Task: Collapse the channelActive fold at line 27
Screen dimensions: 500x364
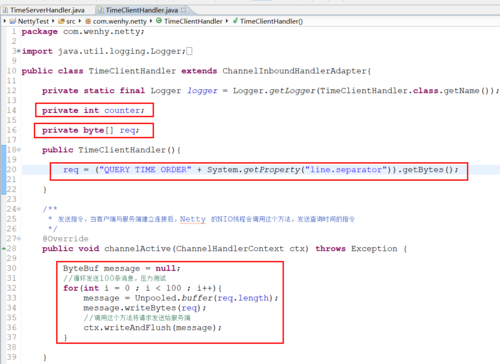Action: click(x=19, y=239)
